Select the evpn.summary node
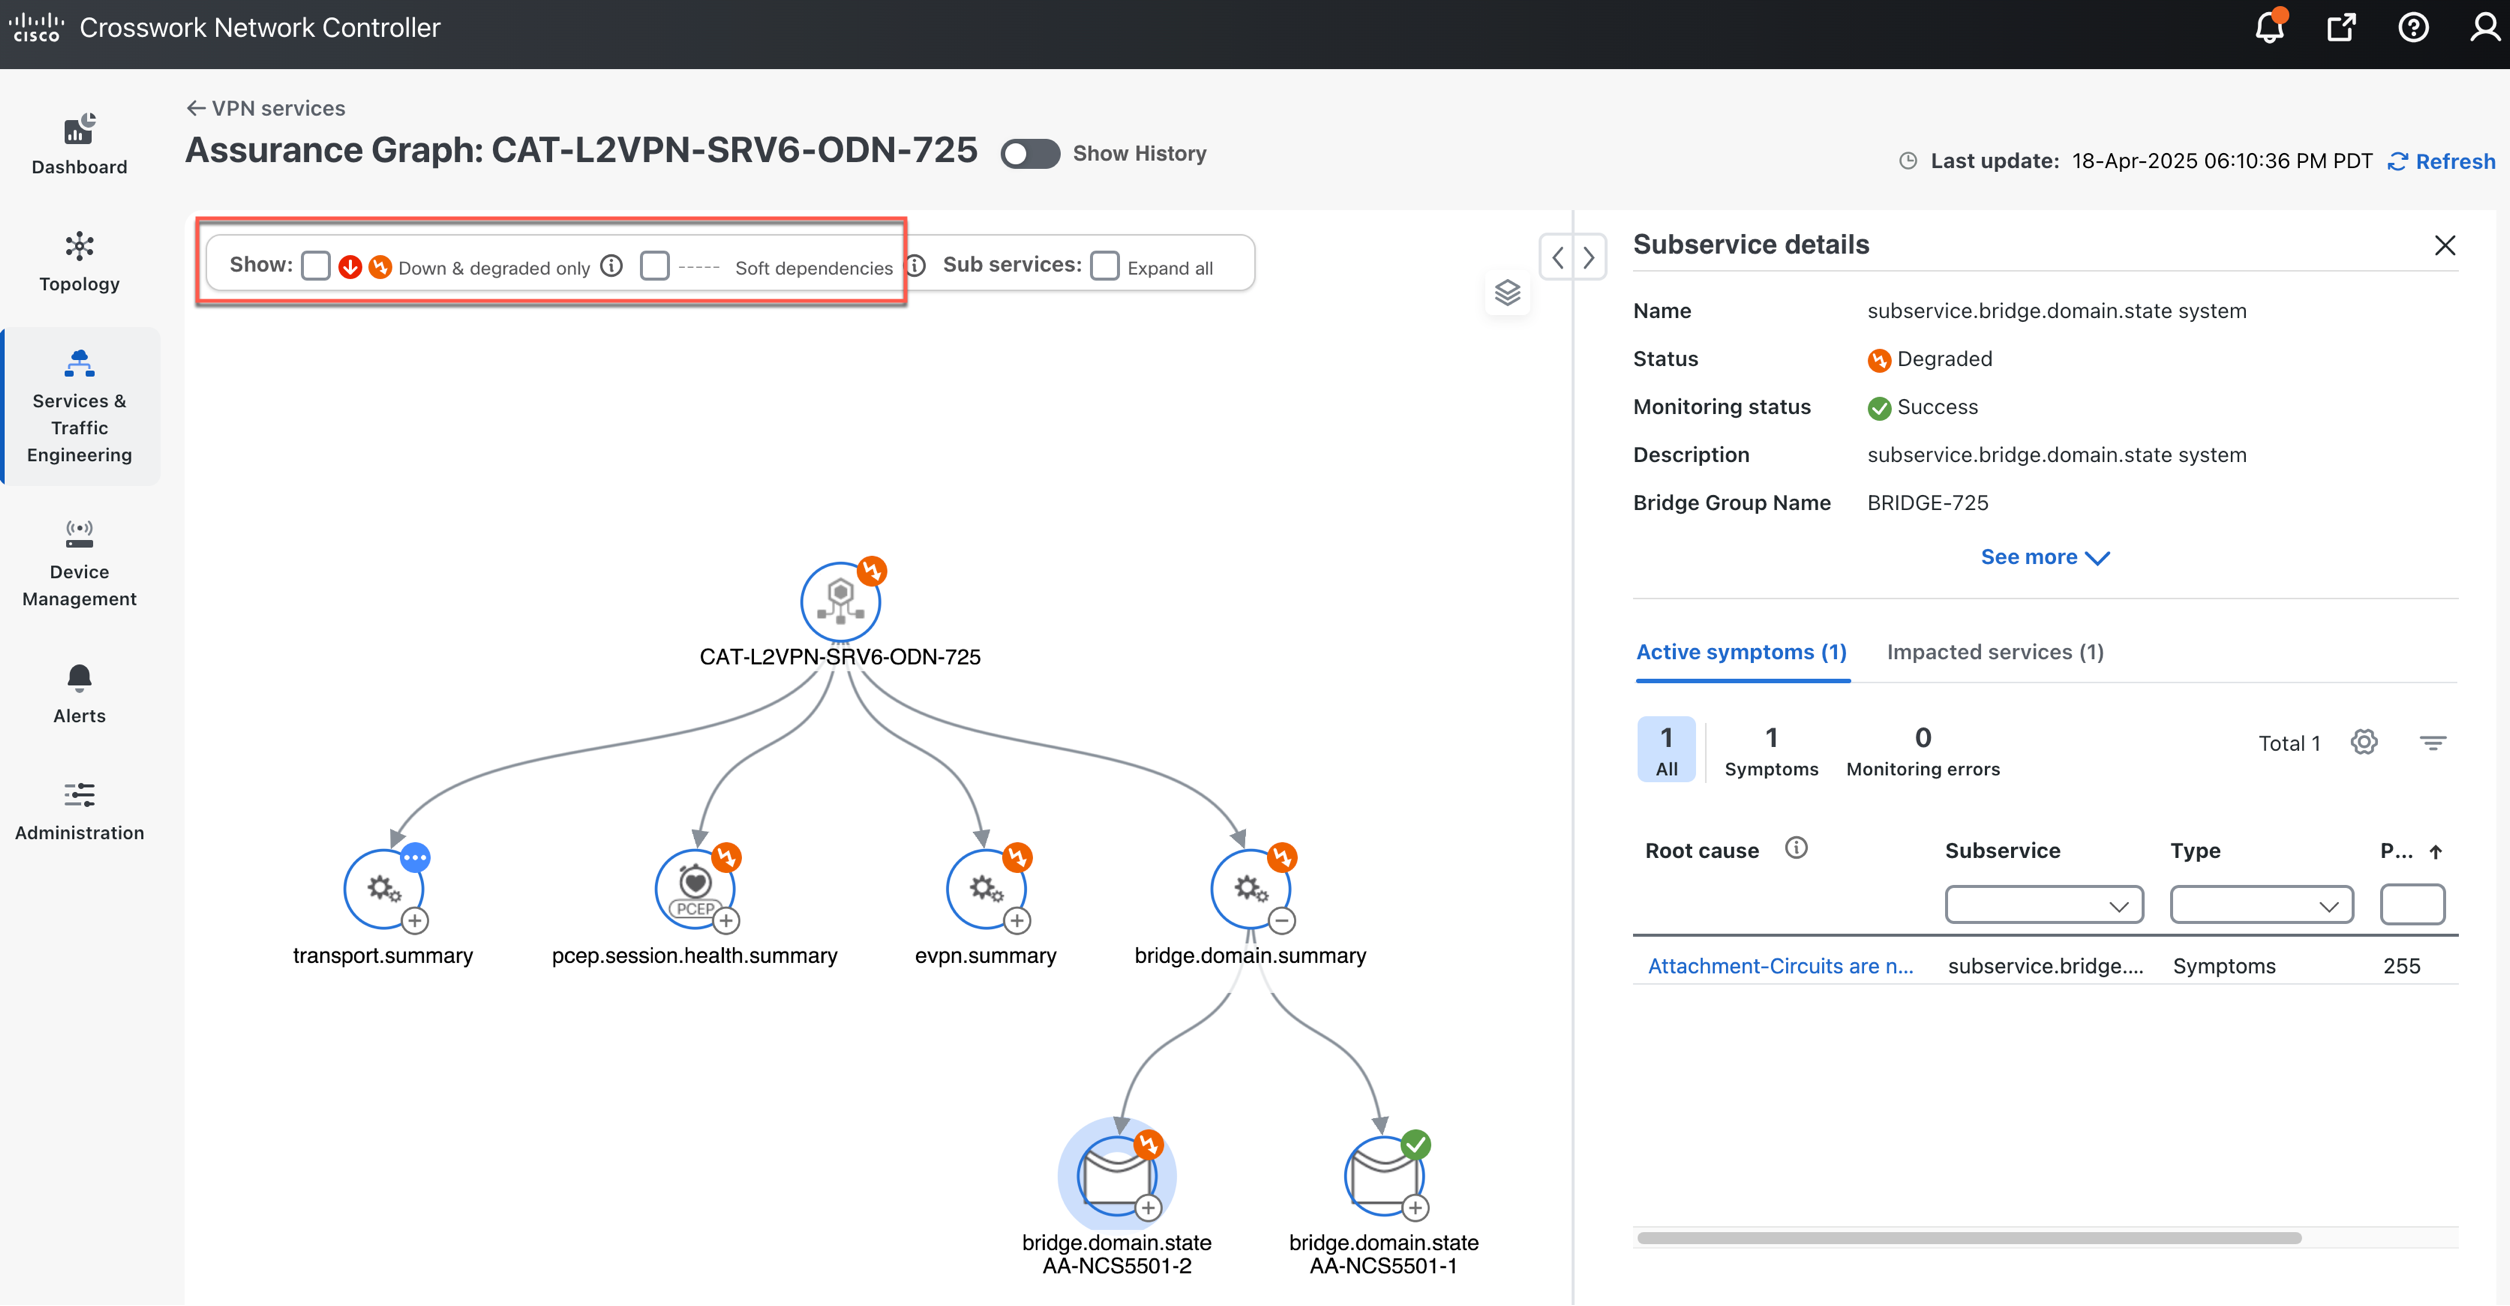The height and width of the screenshot is (1306, 2510). 986,888
